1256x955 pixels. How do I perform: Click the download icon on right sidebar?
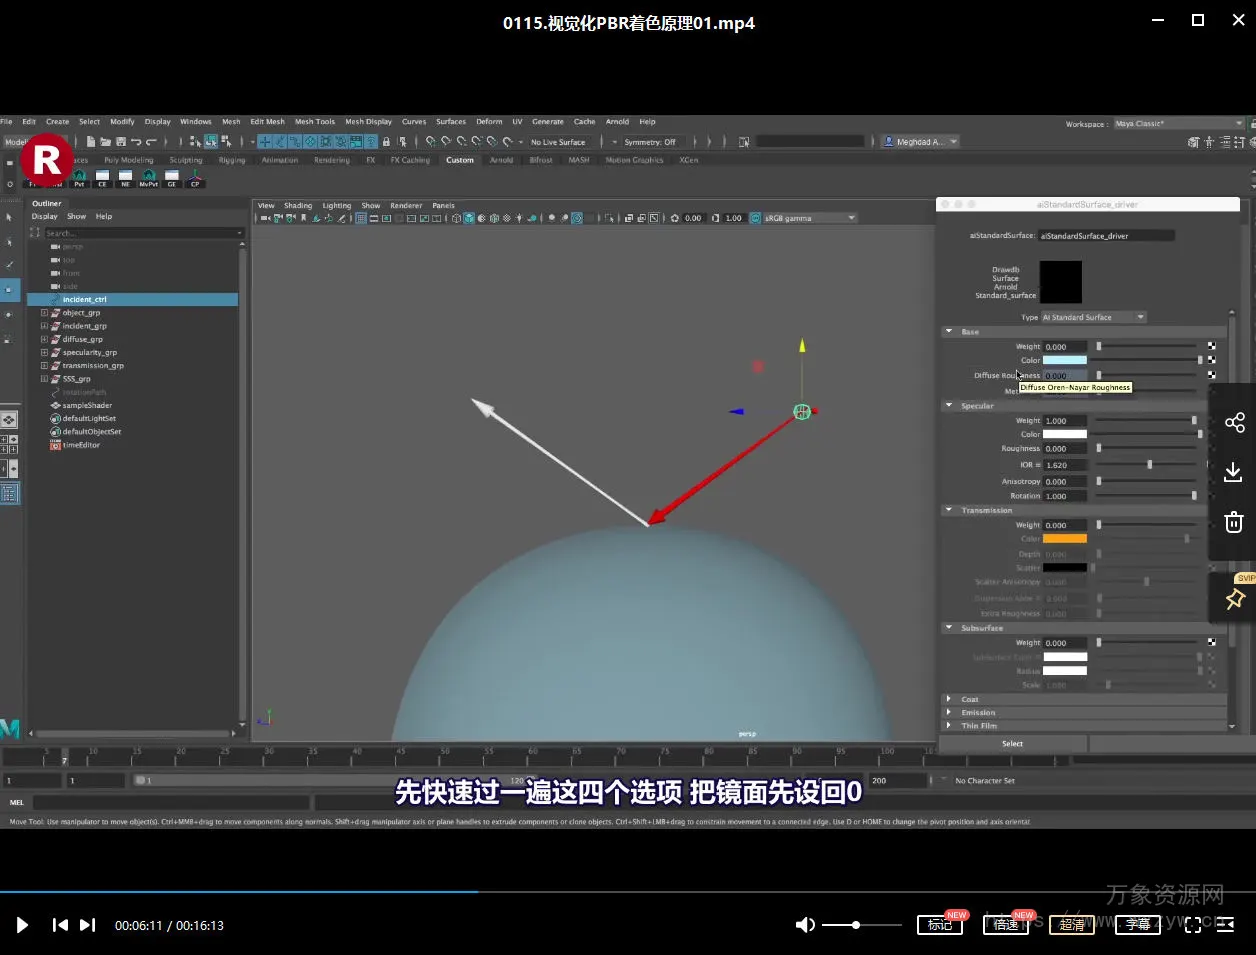(x=1234, y=472)
